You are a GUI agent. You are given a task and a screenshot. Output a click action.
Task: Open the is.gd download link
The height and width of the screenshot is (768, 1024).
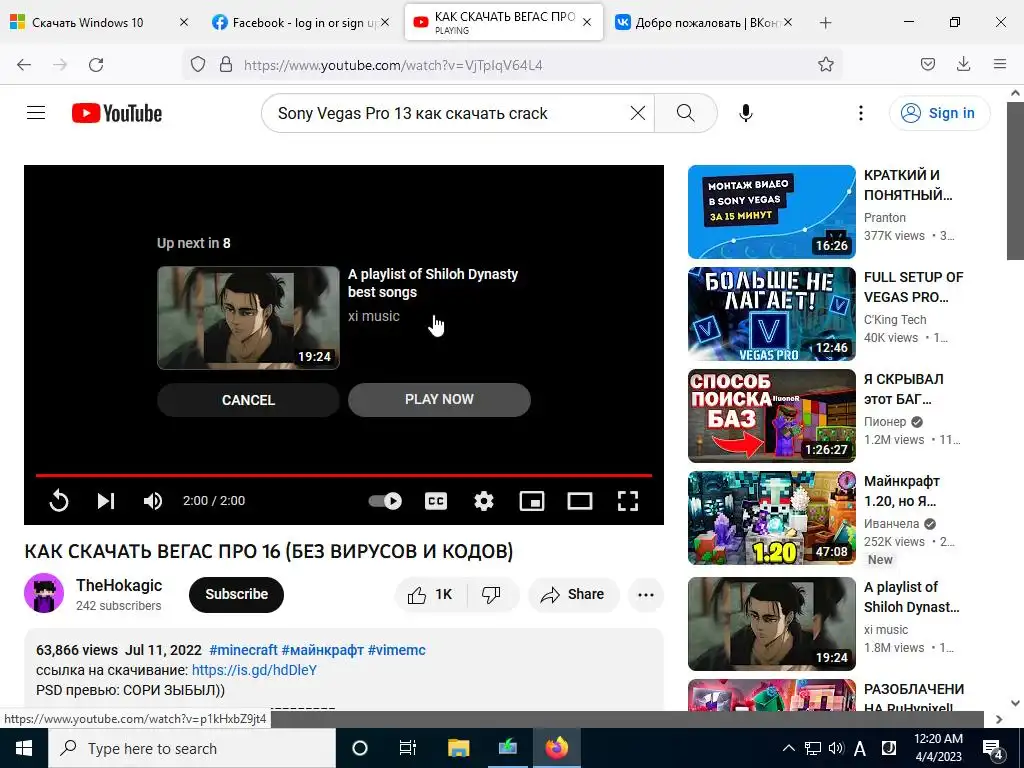point(254,670)
